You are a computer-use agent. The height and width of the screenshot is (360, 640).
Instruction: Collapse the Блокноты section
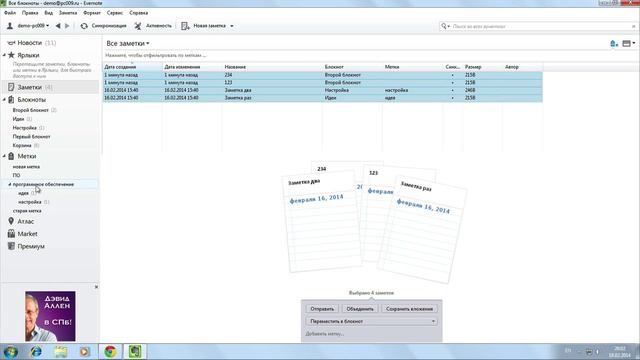click(4, 100)
